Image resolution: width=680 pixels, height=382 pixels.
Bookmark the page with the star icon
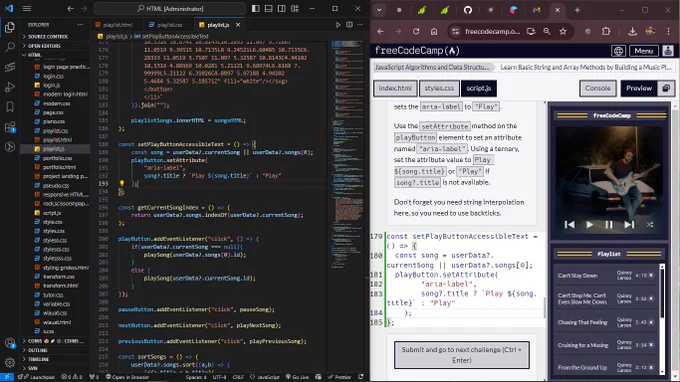click(x=563, y=31)
